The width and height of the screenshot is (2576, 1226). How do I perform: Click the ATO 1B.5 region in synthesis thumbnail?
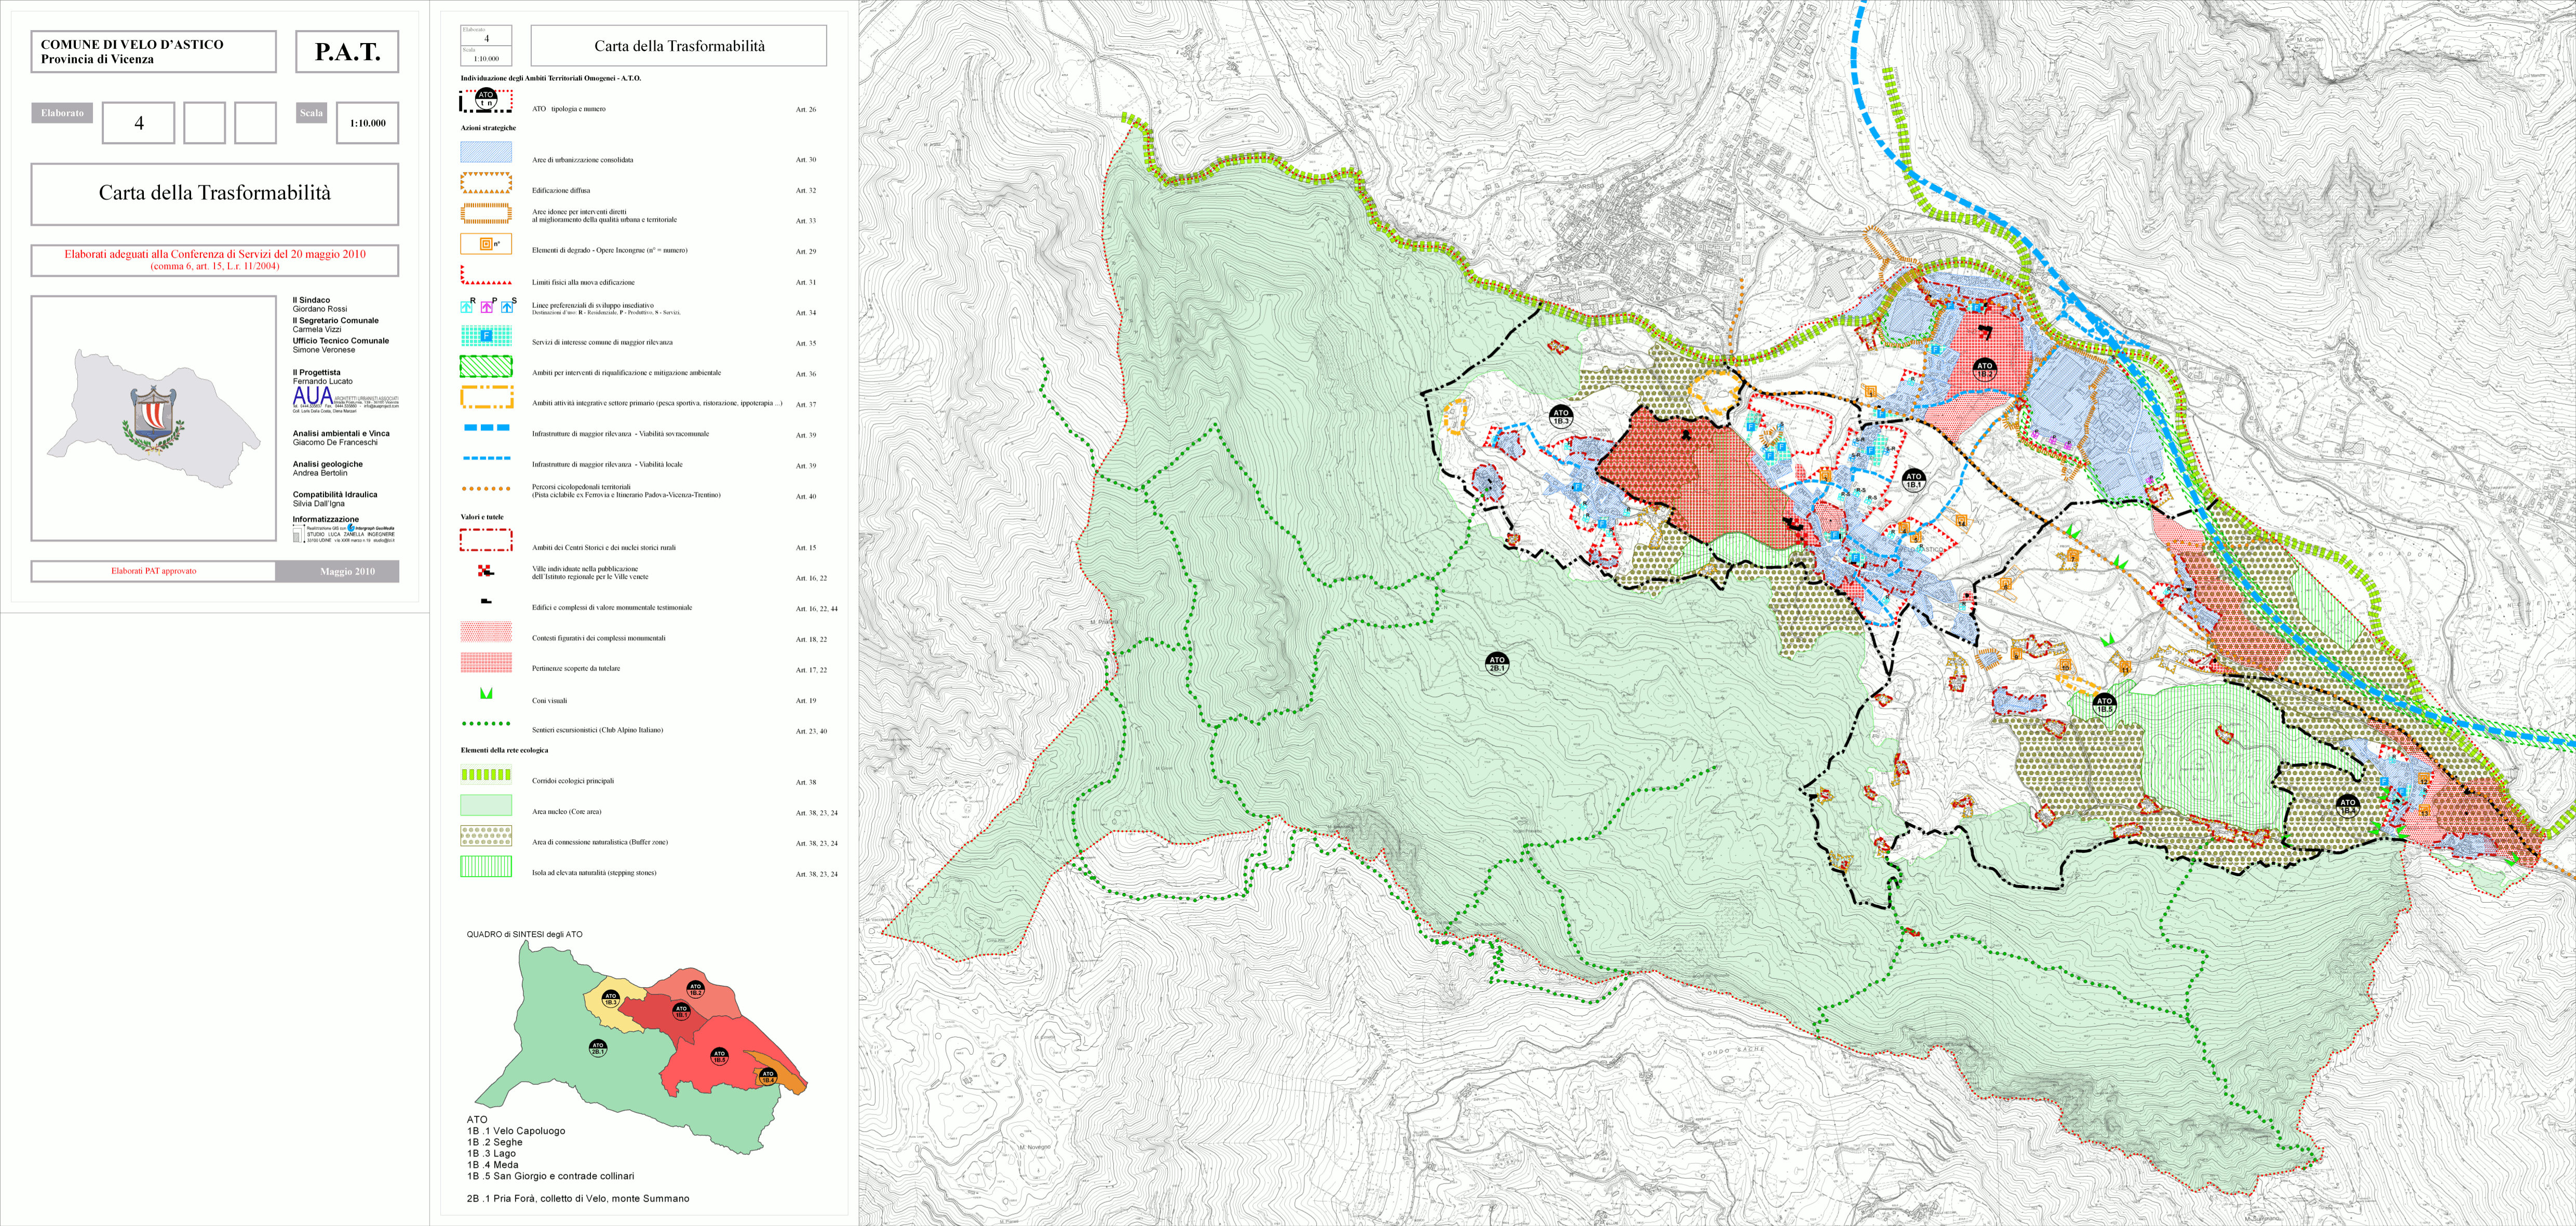tap(719, 1057)
